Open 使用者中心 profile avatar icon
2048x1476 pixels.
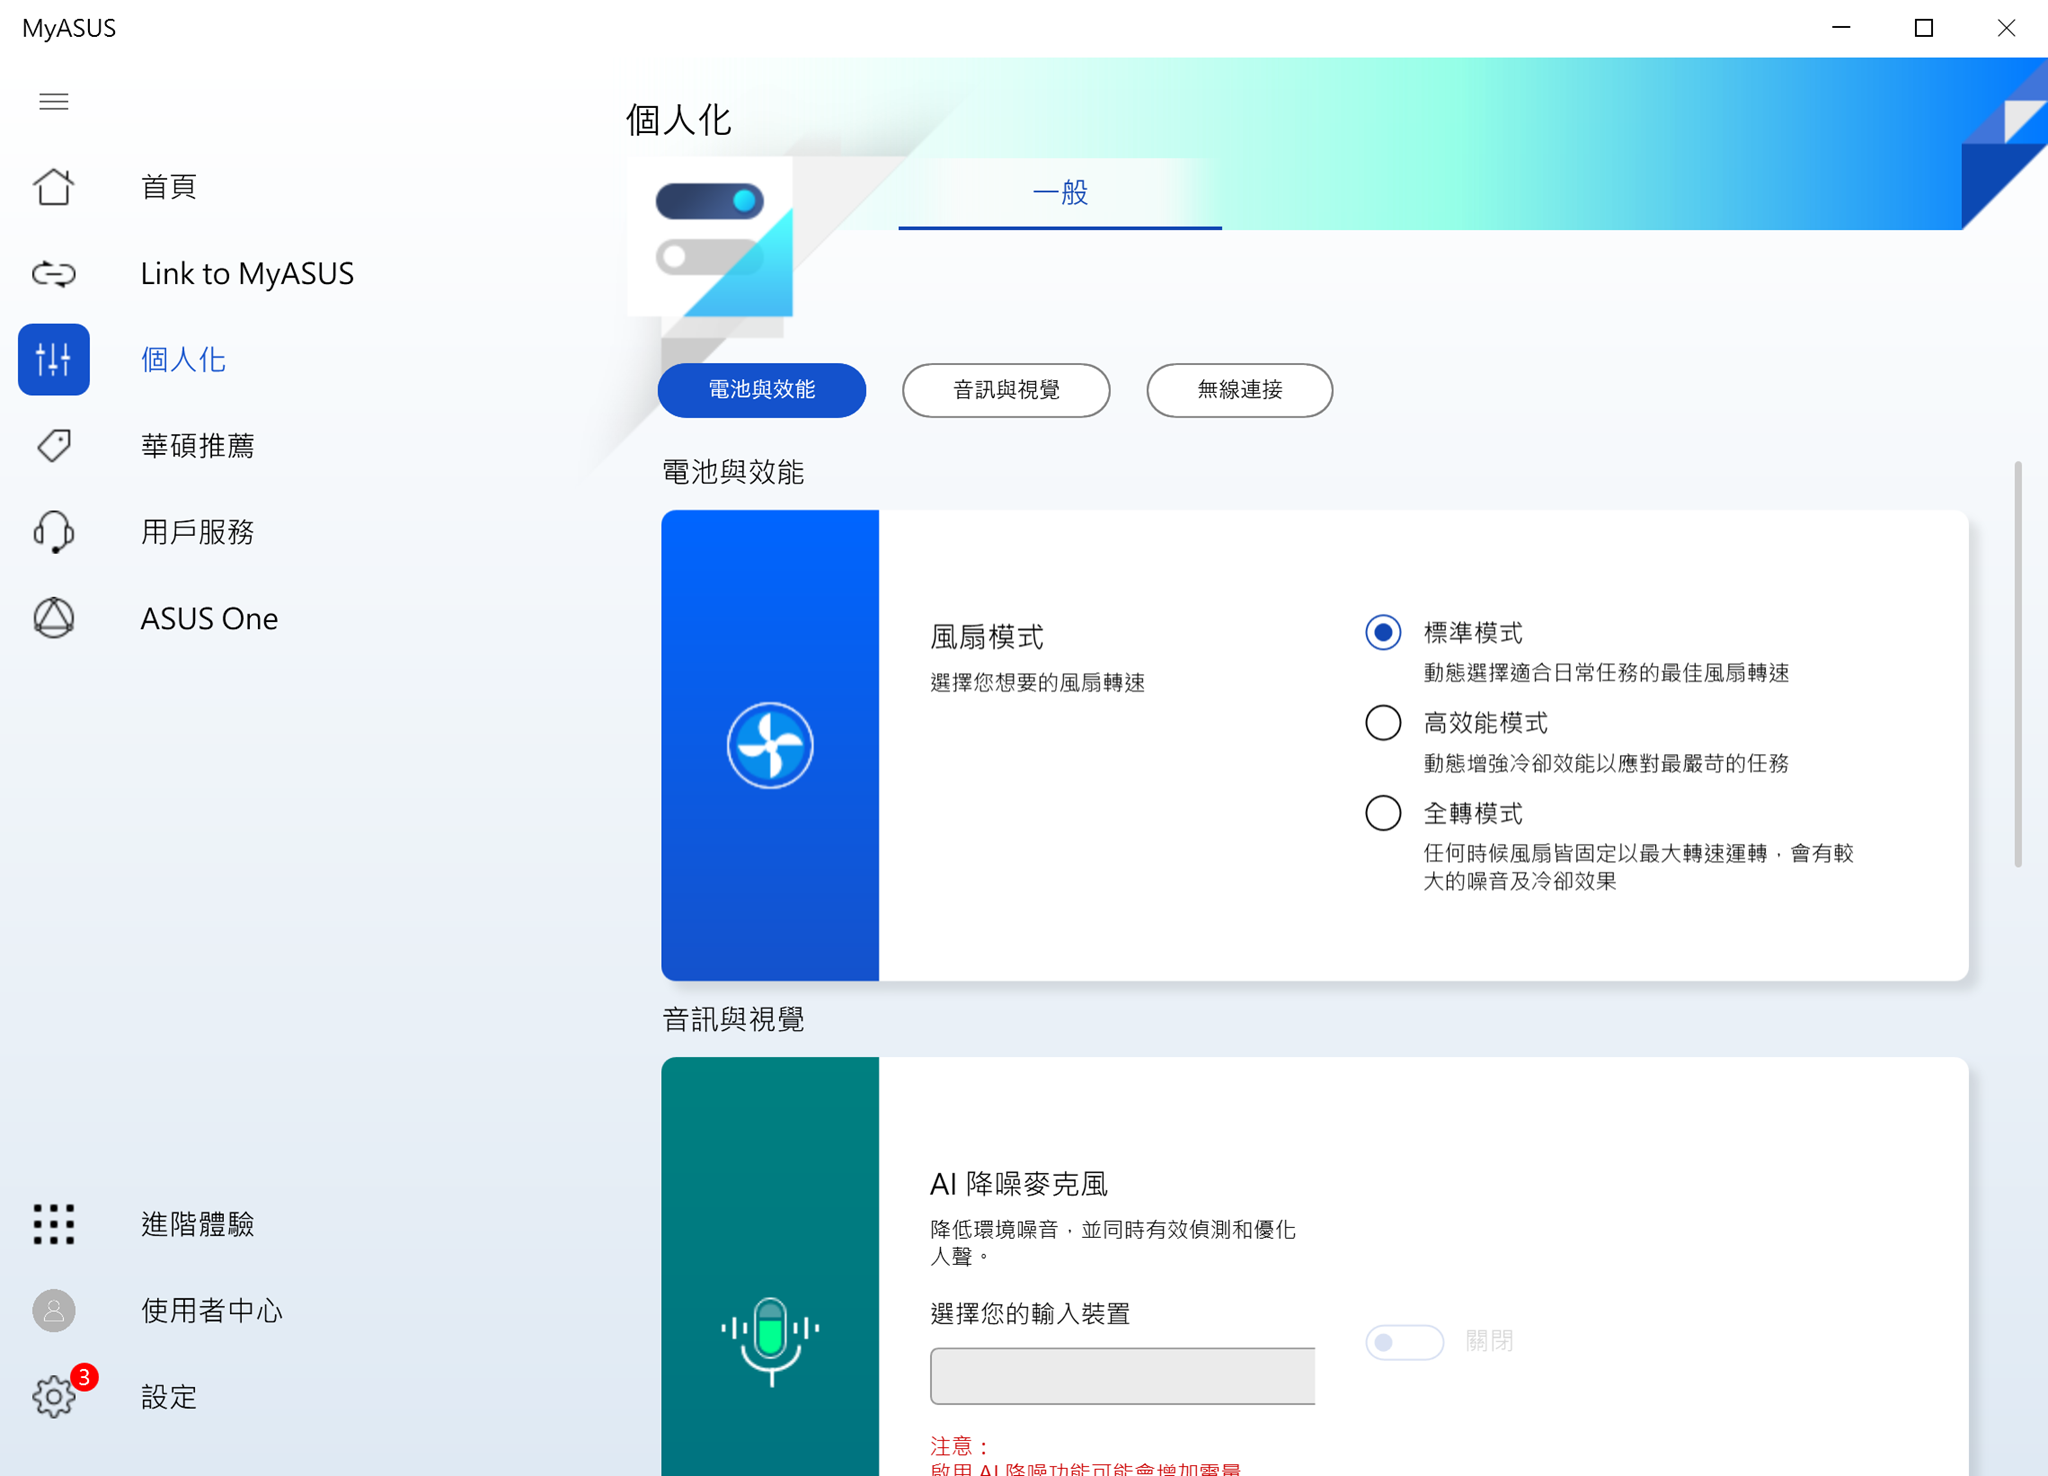click(54, 1310)
